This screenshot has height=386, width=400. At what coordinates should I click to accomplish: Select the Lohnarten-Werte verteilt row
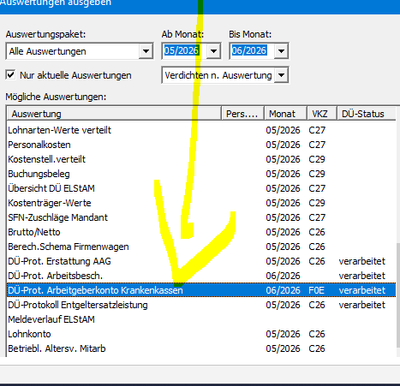click(x=201, y=130)
